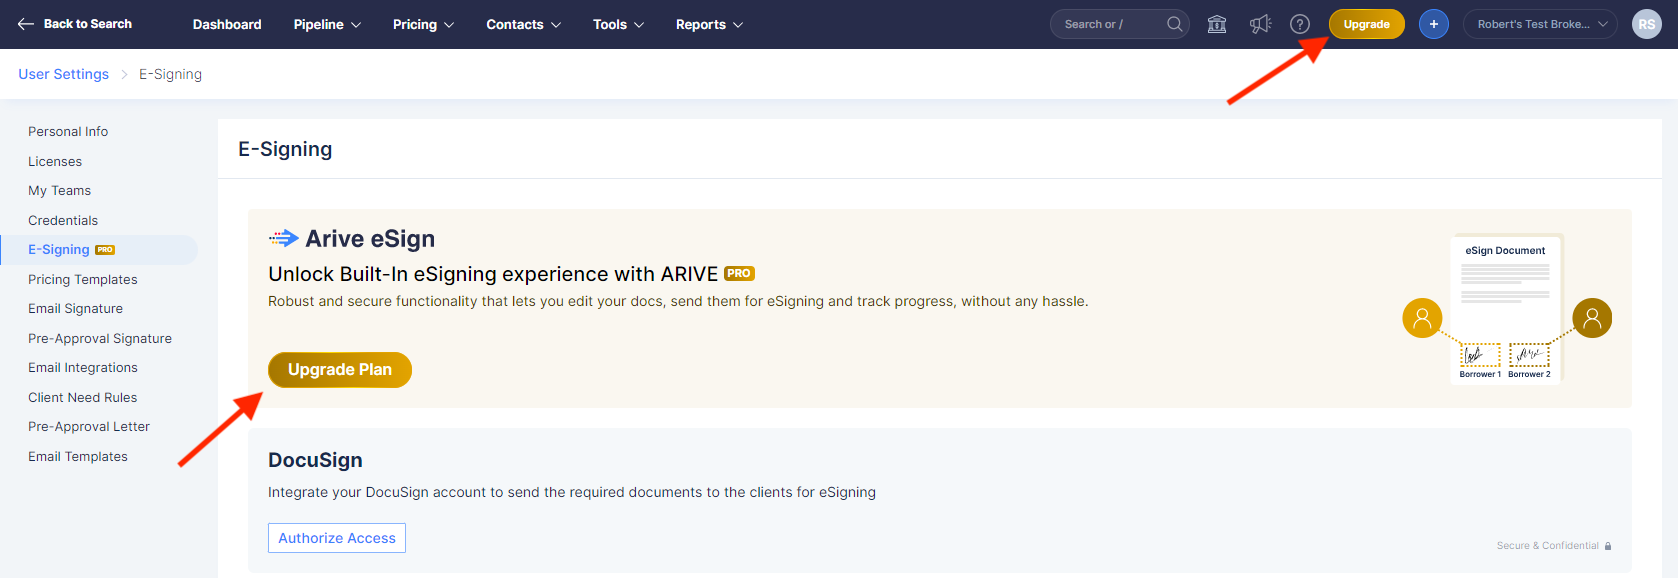Image resolution: width=1678 pixels, height=578 pixels.
Task: Click the blue plus add button
Action: (1433, 24)
